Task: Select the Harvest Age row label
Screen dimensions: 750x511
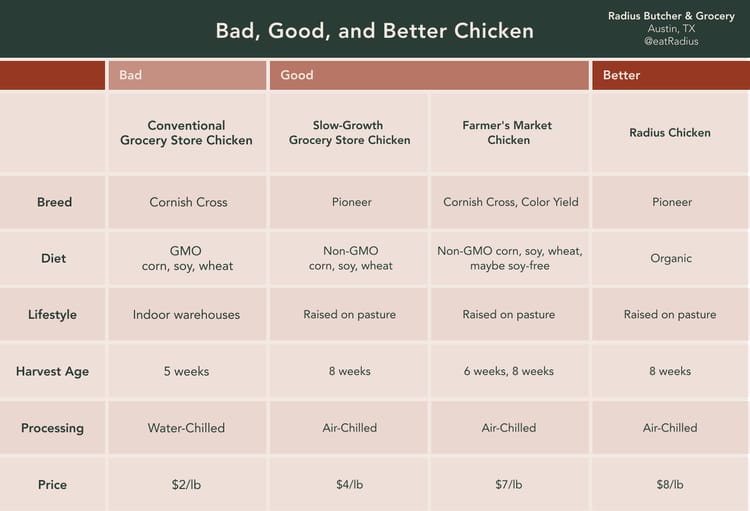Action: point(53,371)
